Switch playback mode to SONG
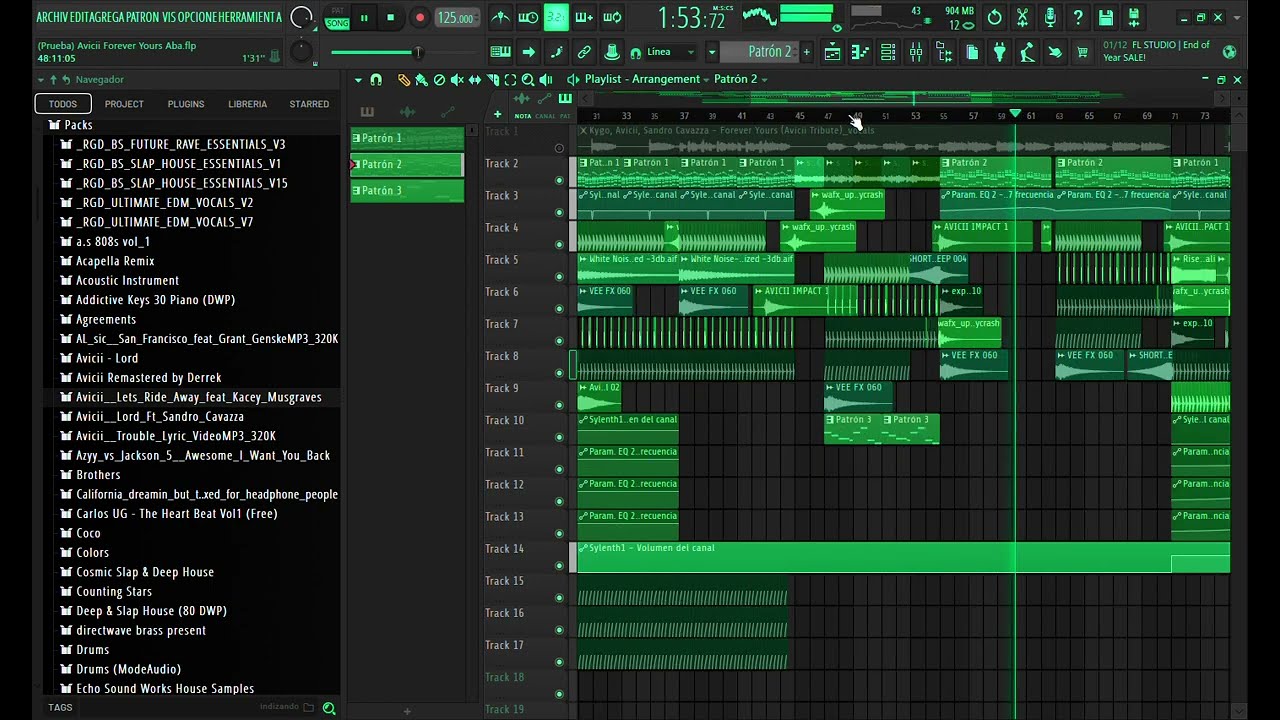 click(337, 23)
